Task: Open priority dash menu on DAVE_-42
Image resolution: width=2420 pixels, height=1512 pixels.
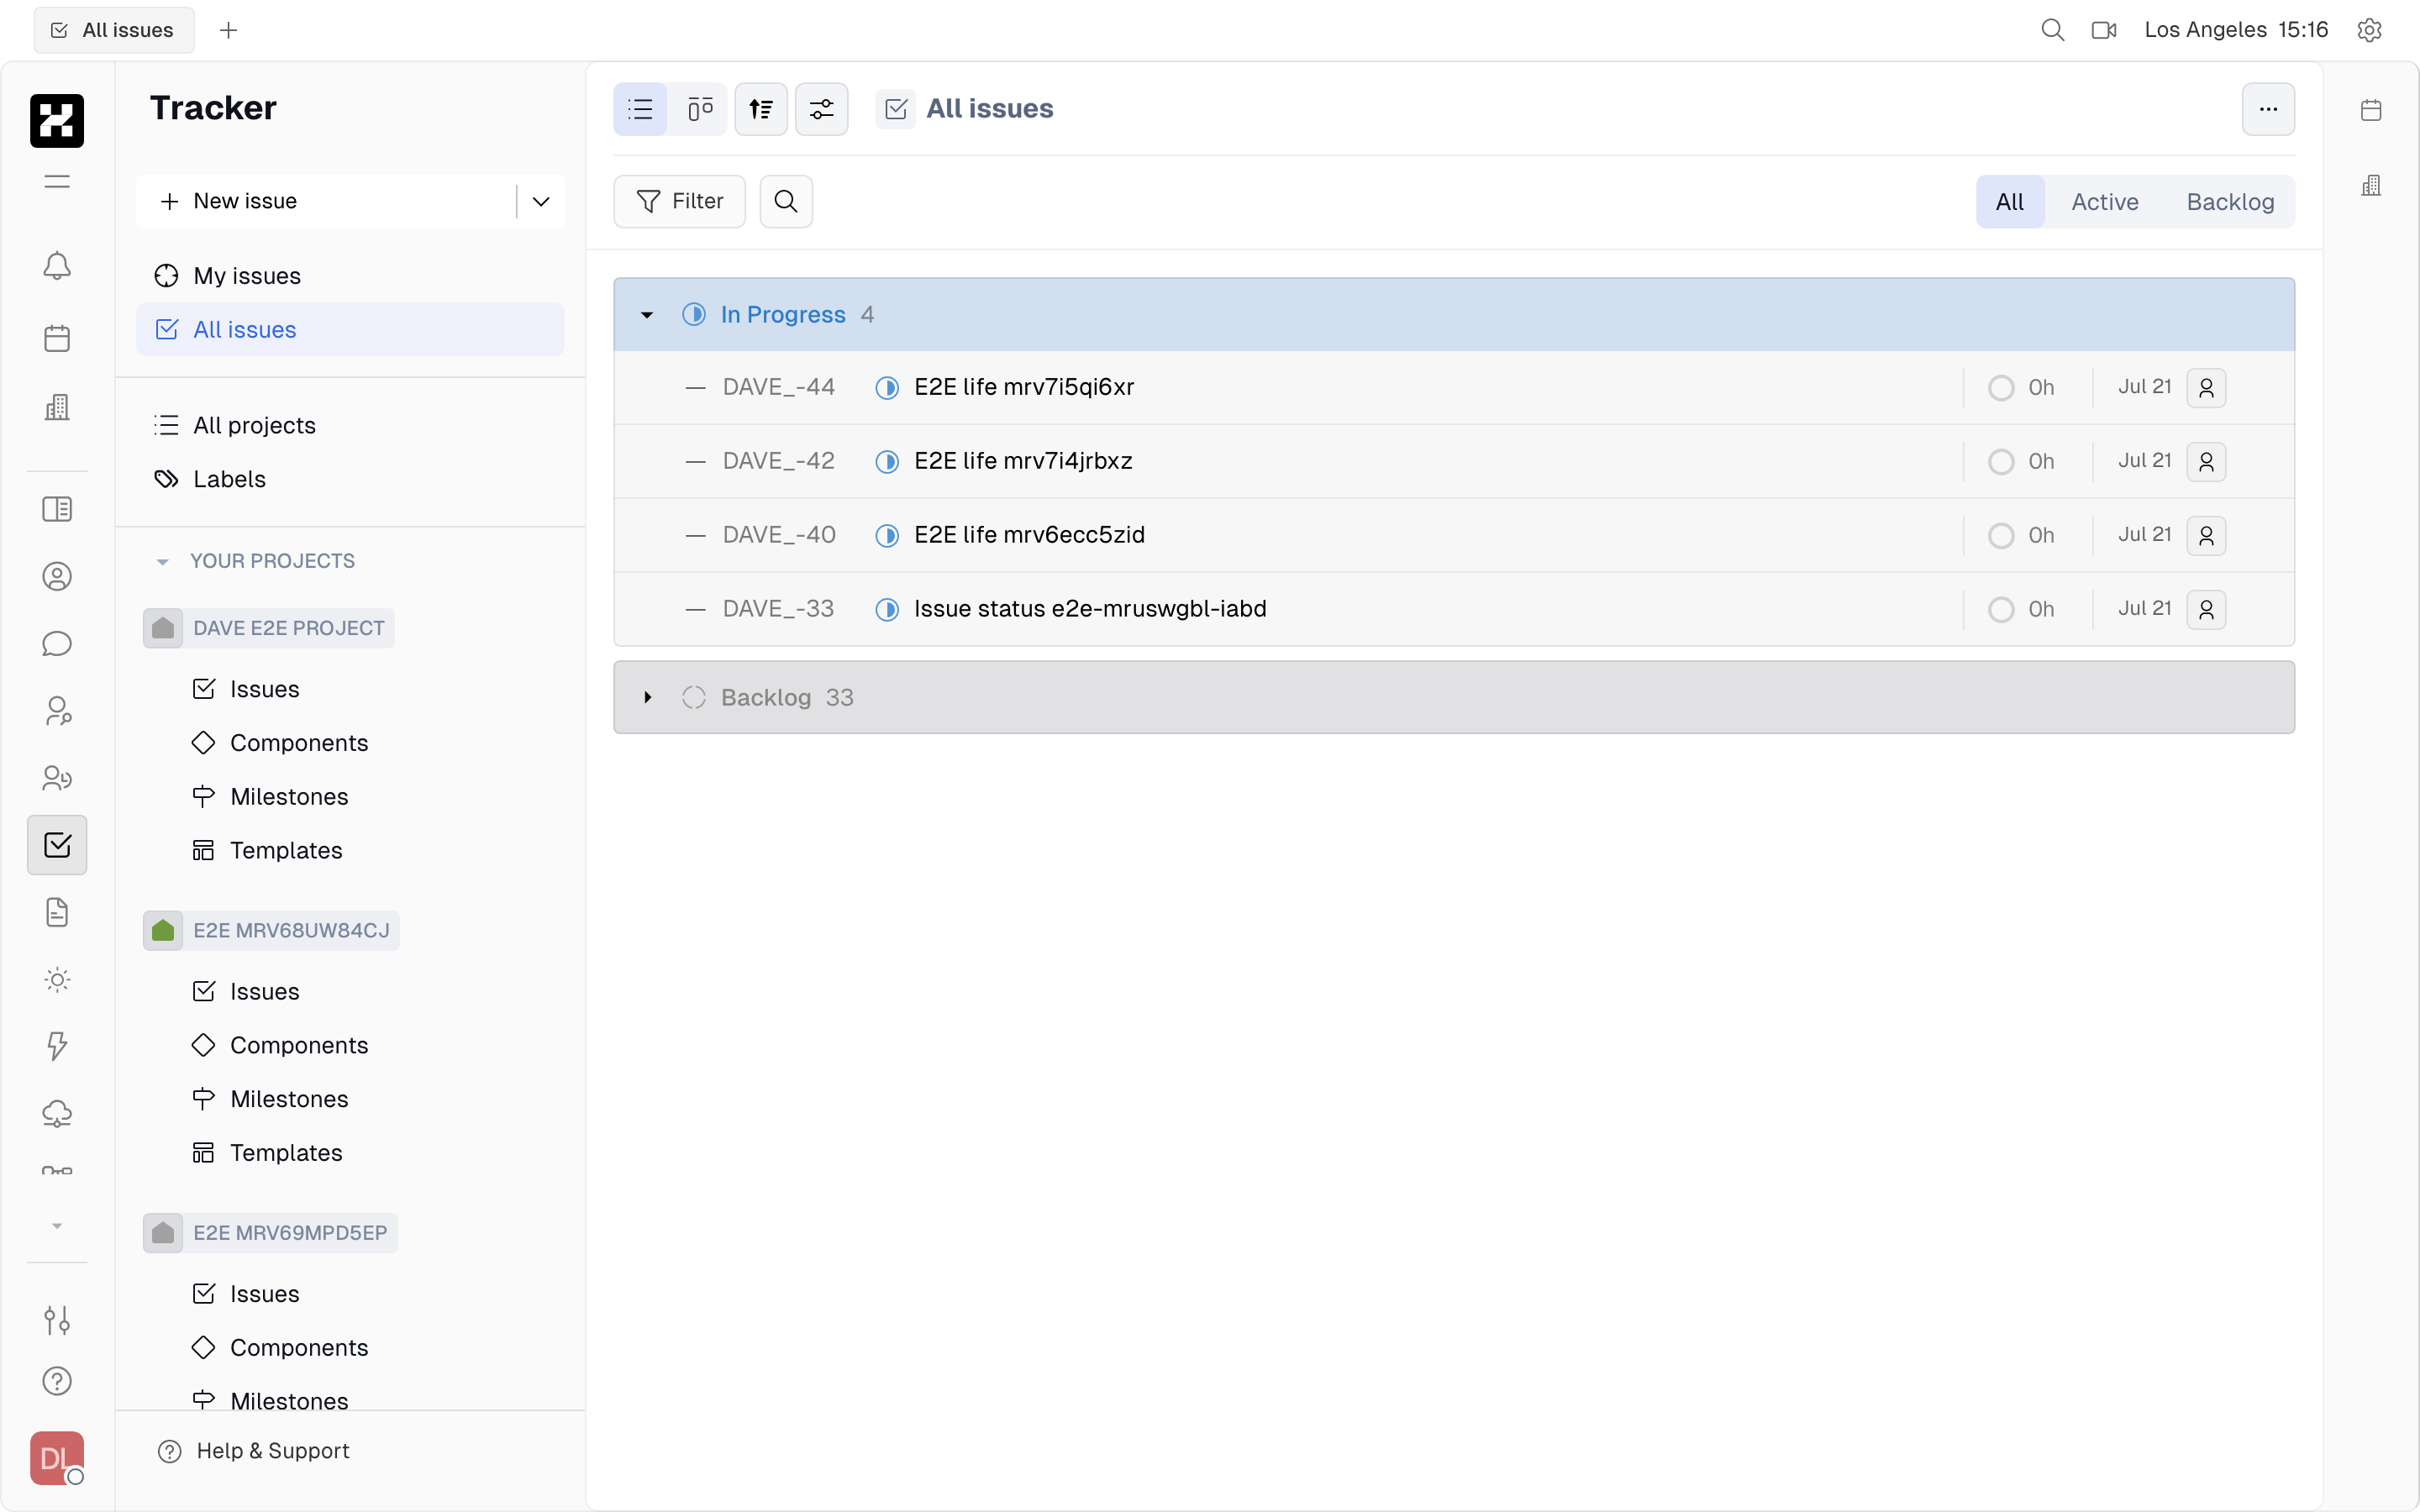Action: pyautogui.click(x=695, y=461)
